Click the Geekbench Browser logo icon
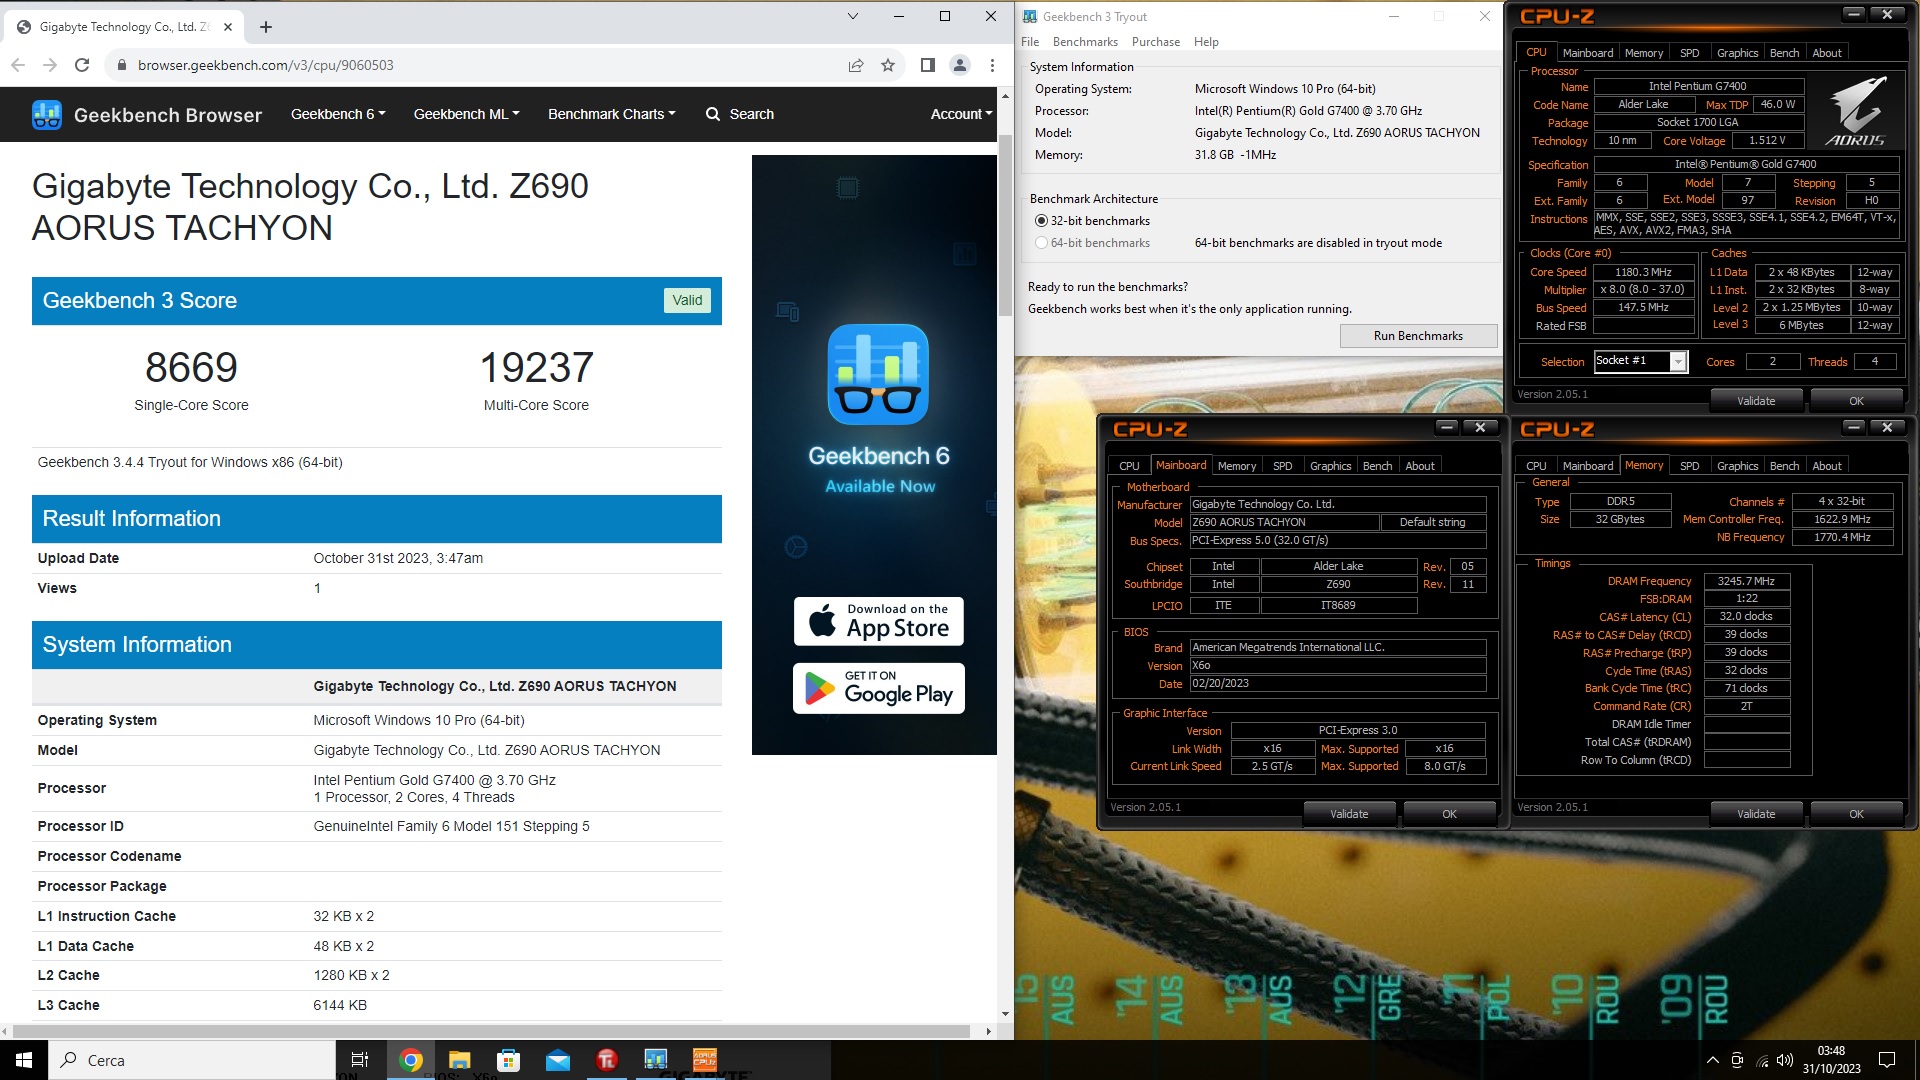Viewport: 1920px width, 1080px height. click(x=47, y=115)
